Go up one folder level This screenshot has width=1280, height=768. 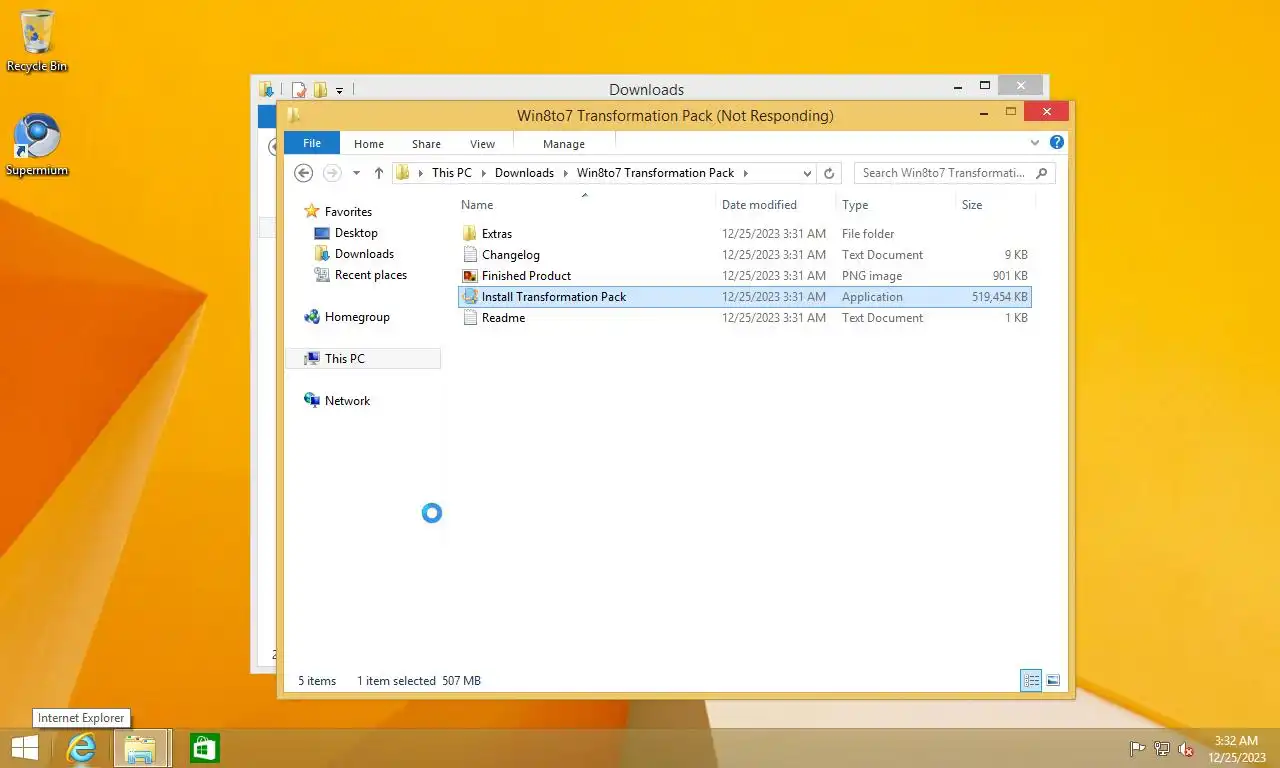coord(379,173)
